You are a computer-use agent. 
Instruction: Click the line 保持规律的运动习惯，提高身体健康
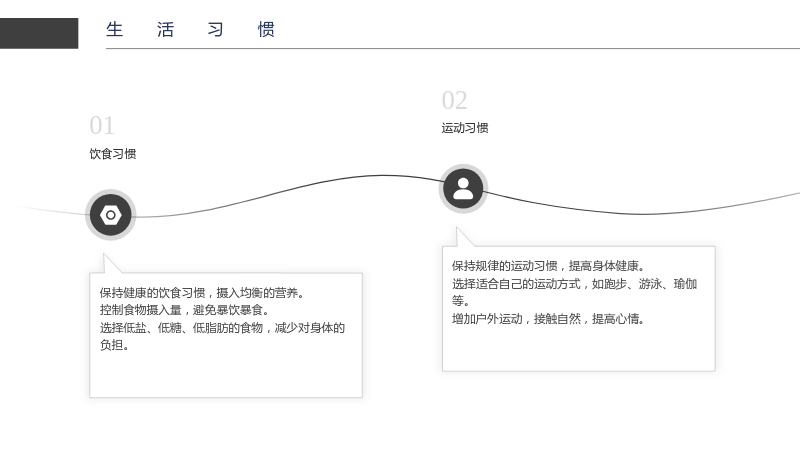pos(548,266)
